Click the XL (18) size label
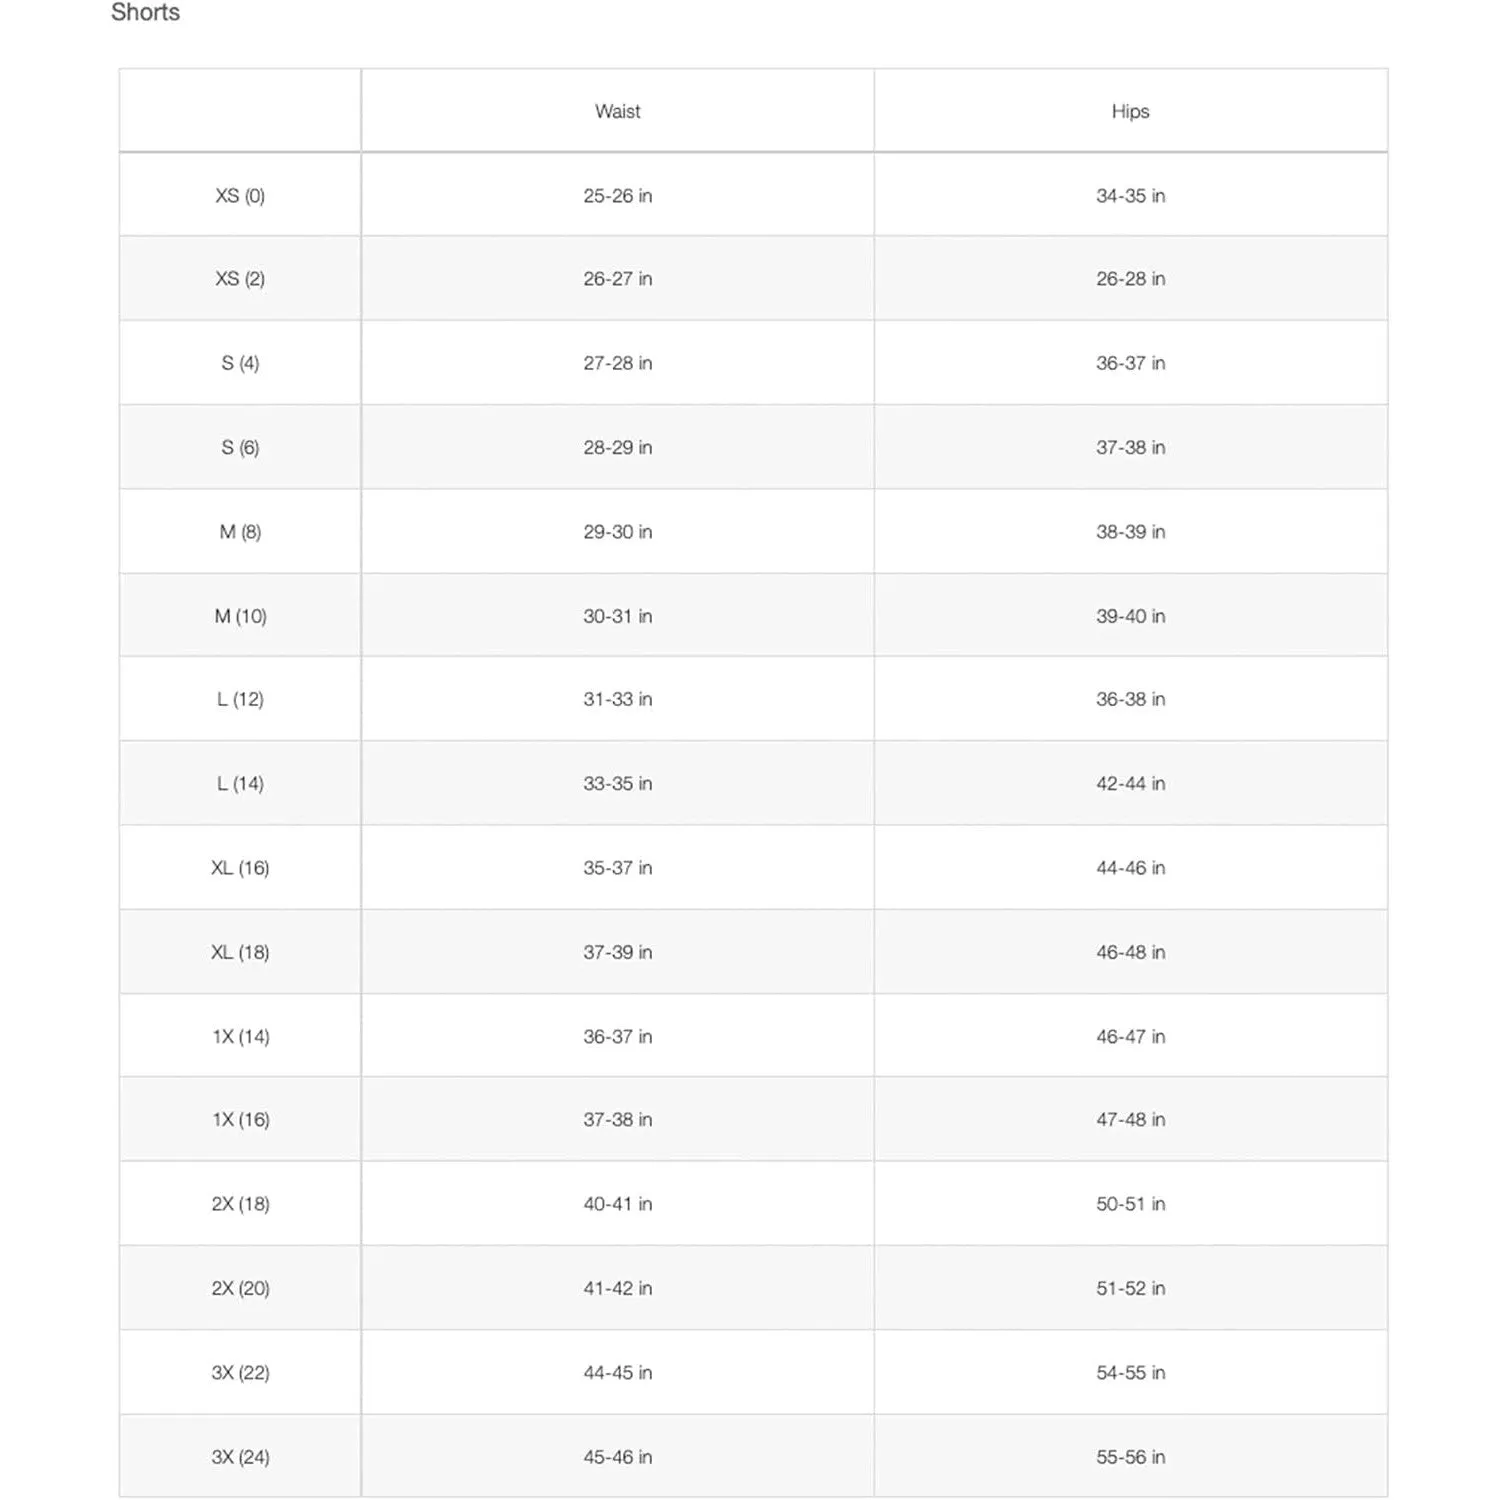This screenshot has width=1500, height=1500. (240, 952)
